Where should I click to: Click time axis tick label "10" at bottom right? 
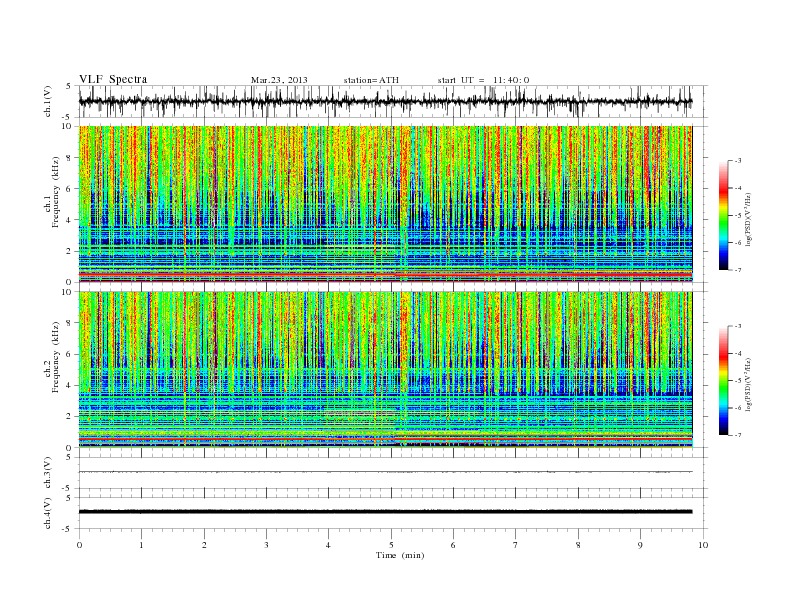(703, 545)
